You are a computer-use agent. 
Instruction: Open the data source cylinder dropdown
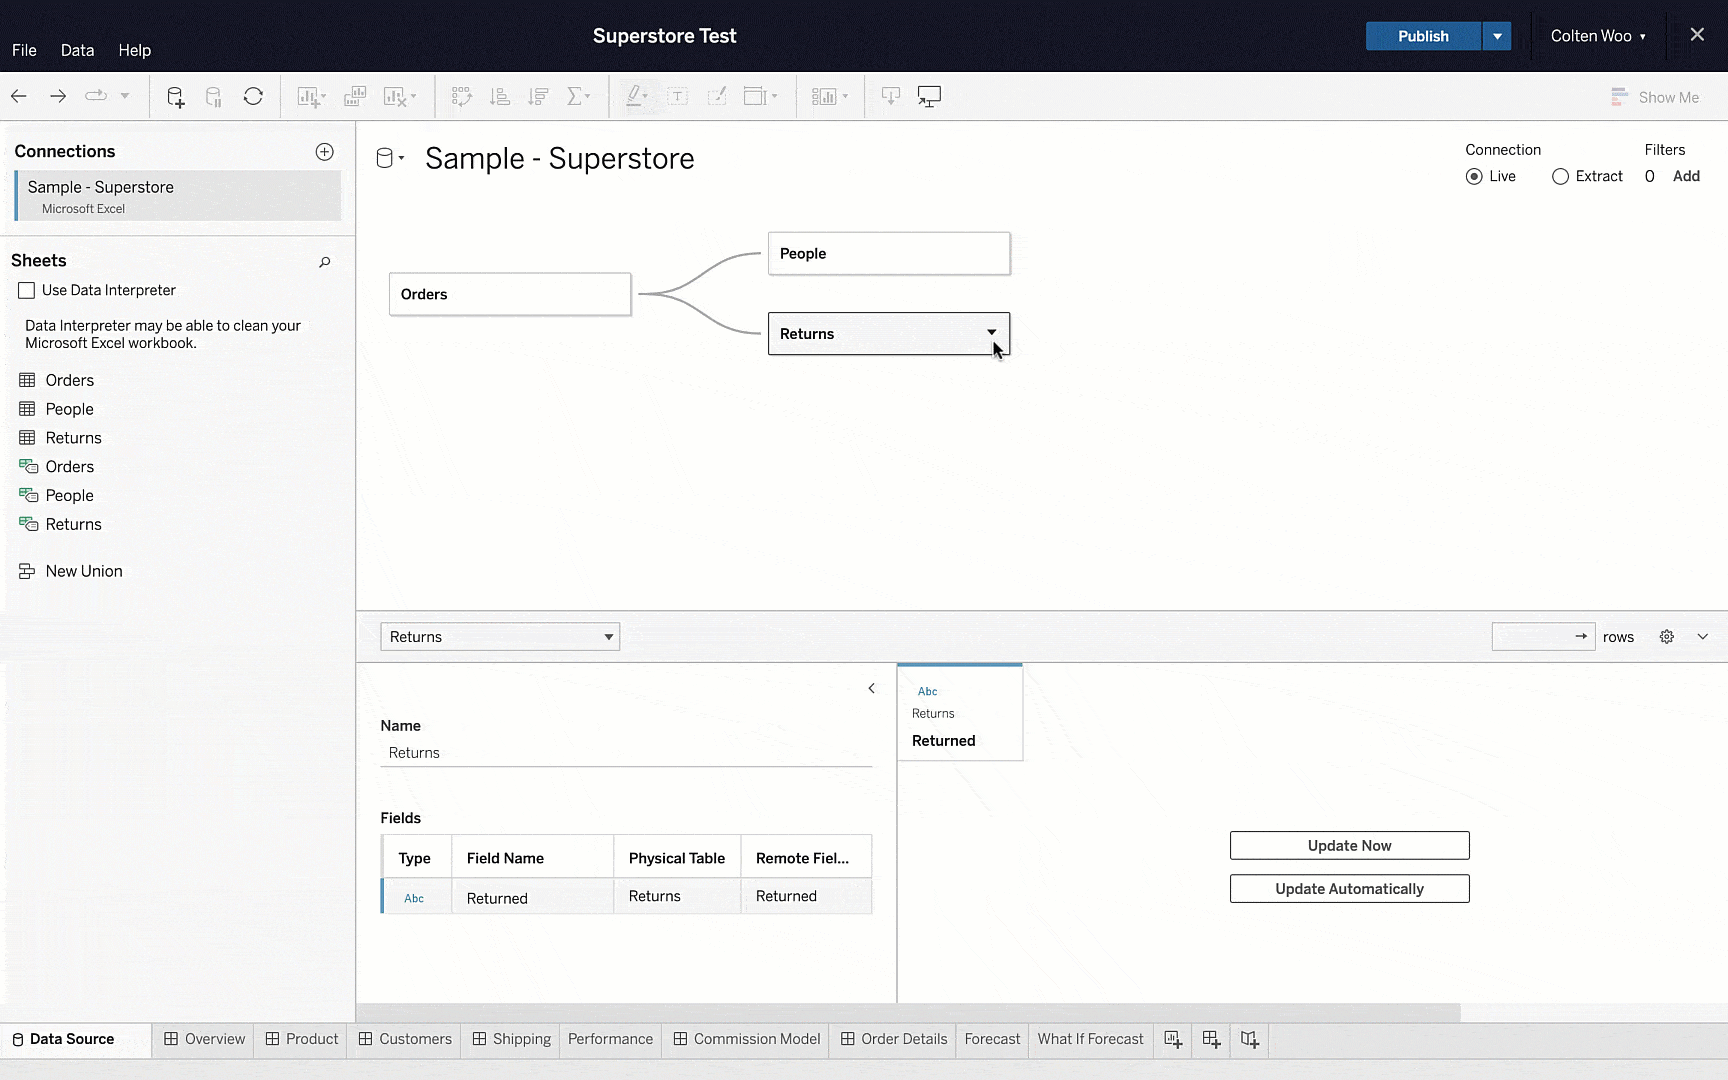click(x=390, y=159)
